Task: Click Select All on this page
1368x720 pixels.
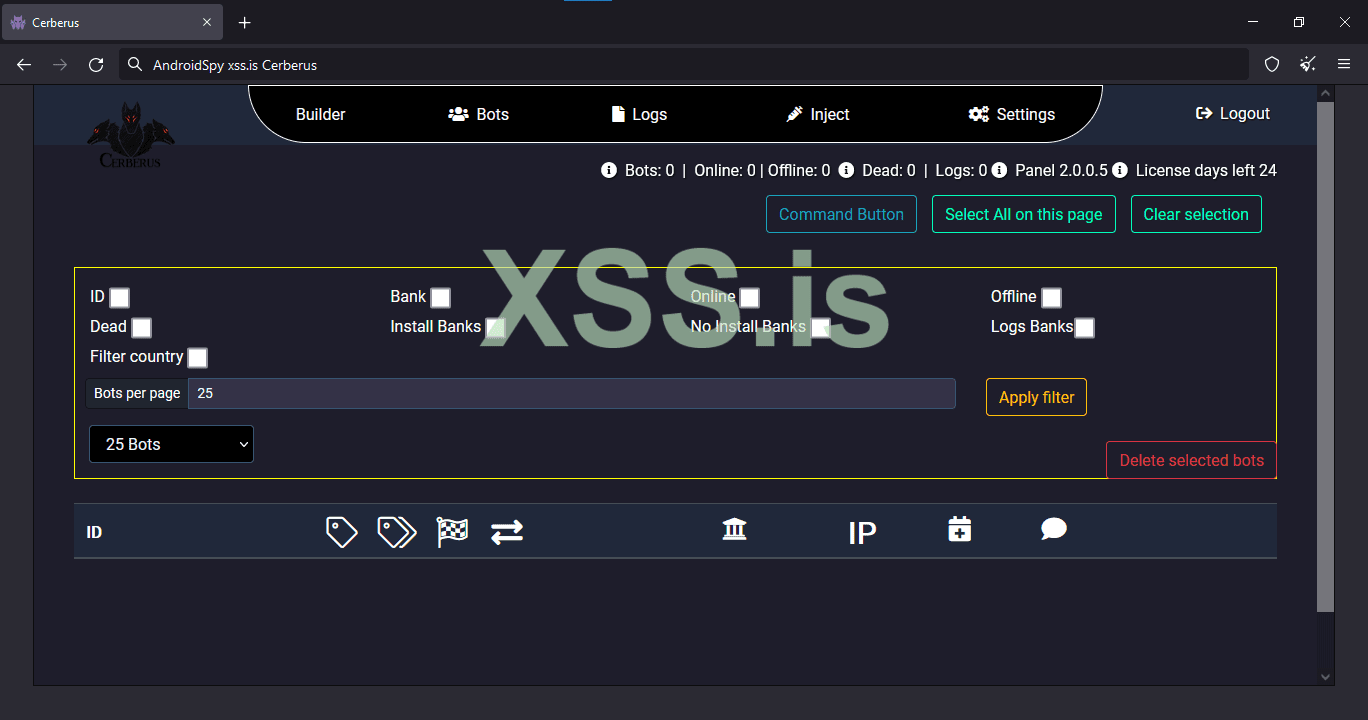Action: (1024, 214)
